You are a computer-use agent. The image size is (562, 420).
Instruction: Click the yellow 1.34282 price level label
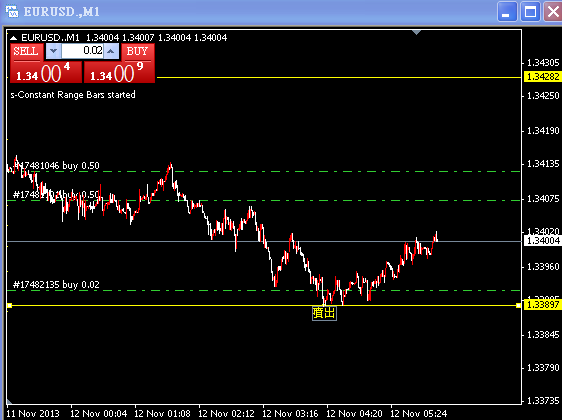543,77
